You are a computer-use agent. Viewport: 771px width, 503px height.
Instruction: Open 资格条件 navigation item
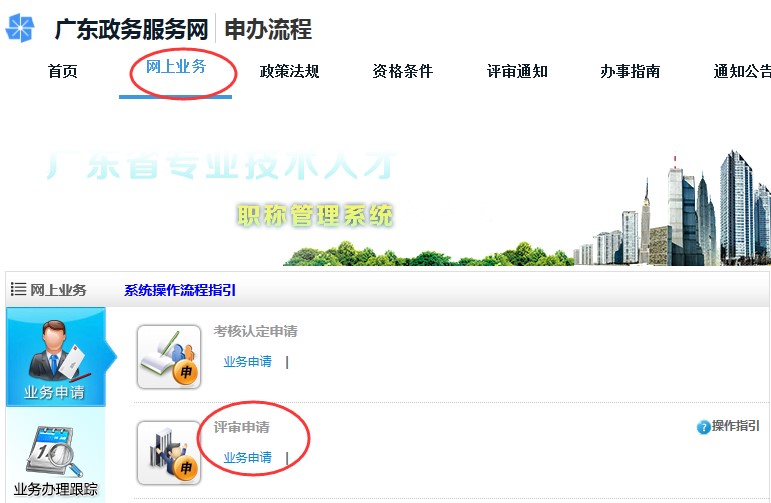pyautogui.click(x=403, y=71)
